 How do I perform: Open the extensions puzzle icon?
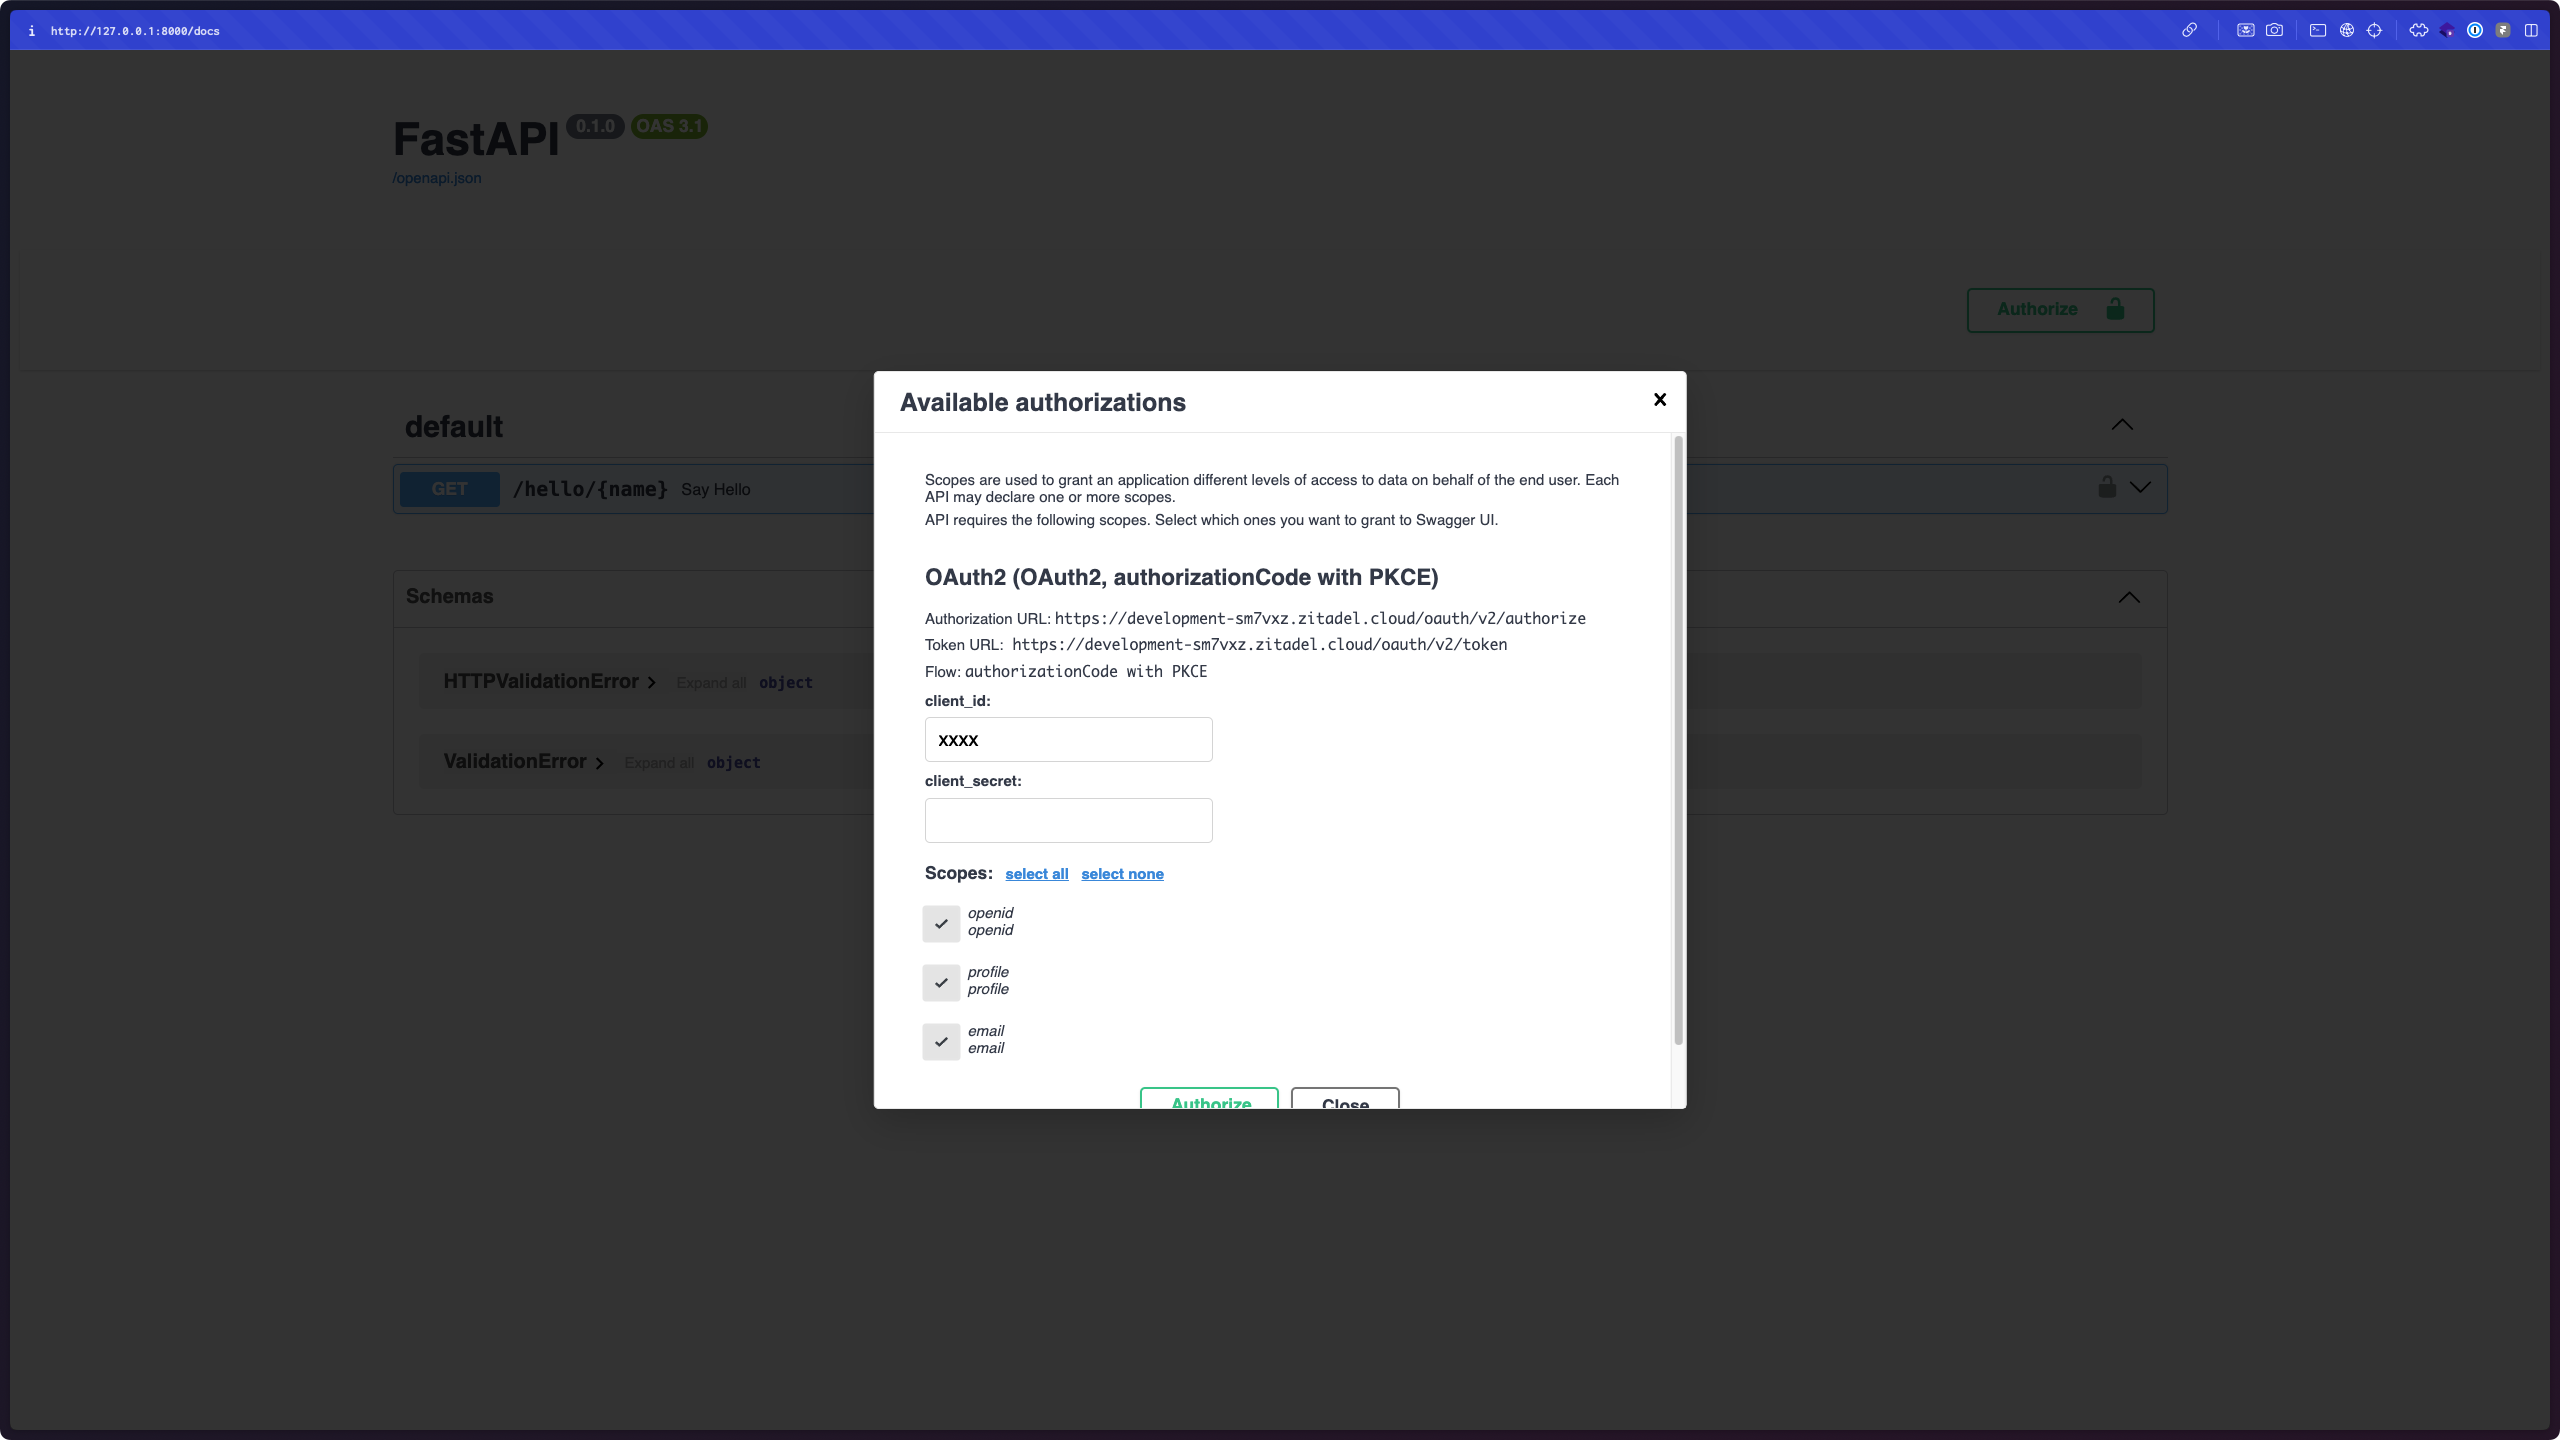[2418, 30]
